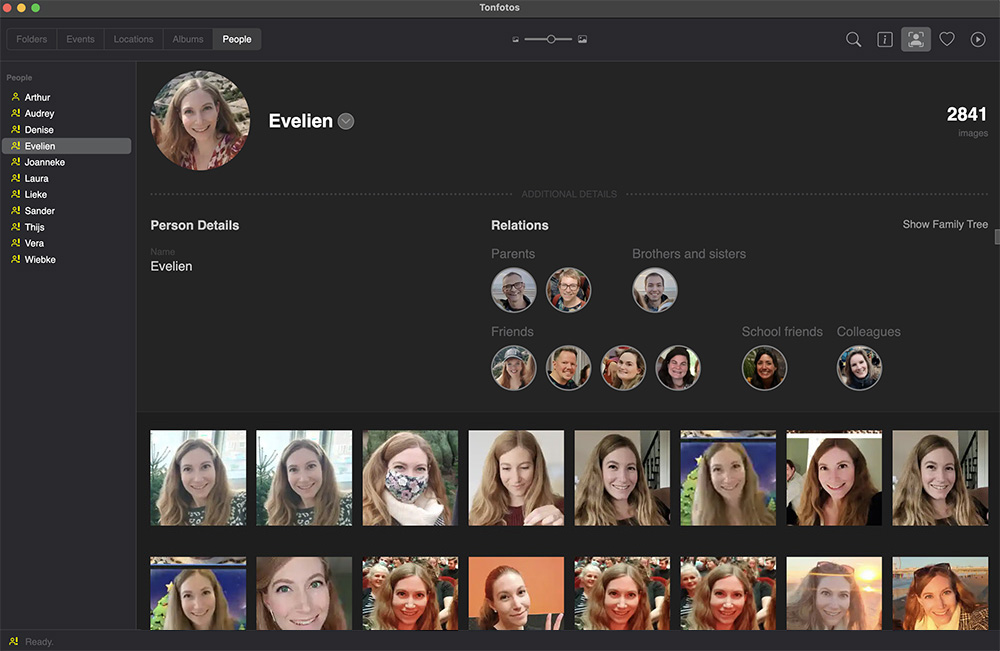This screenshot has height=651, width=1000.
Task: Click the thumbnail size slider handle
Action: pos(551,39)
